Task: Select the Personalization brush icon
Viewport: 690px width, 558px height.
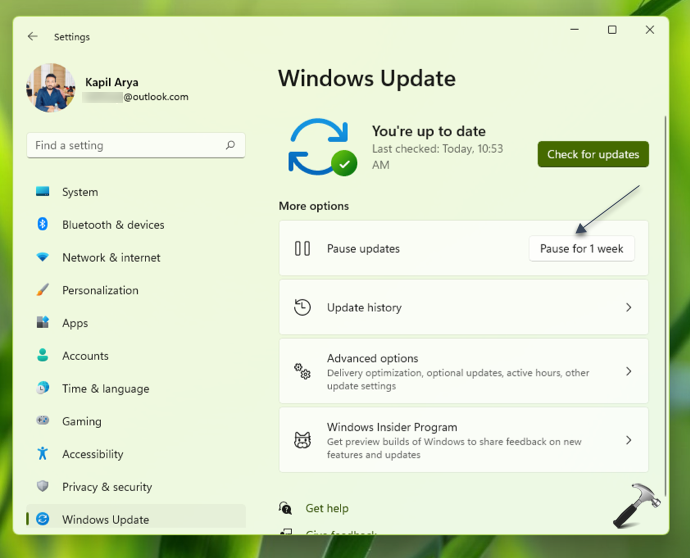Action: [43, 290]
